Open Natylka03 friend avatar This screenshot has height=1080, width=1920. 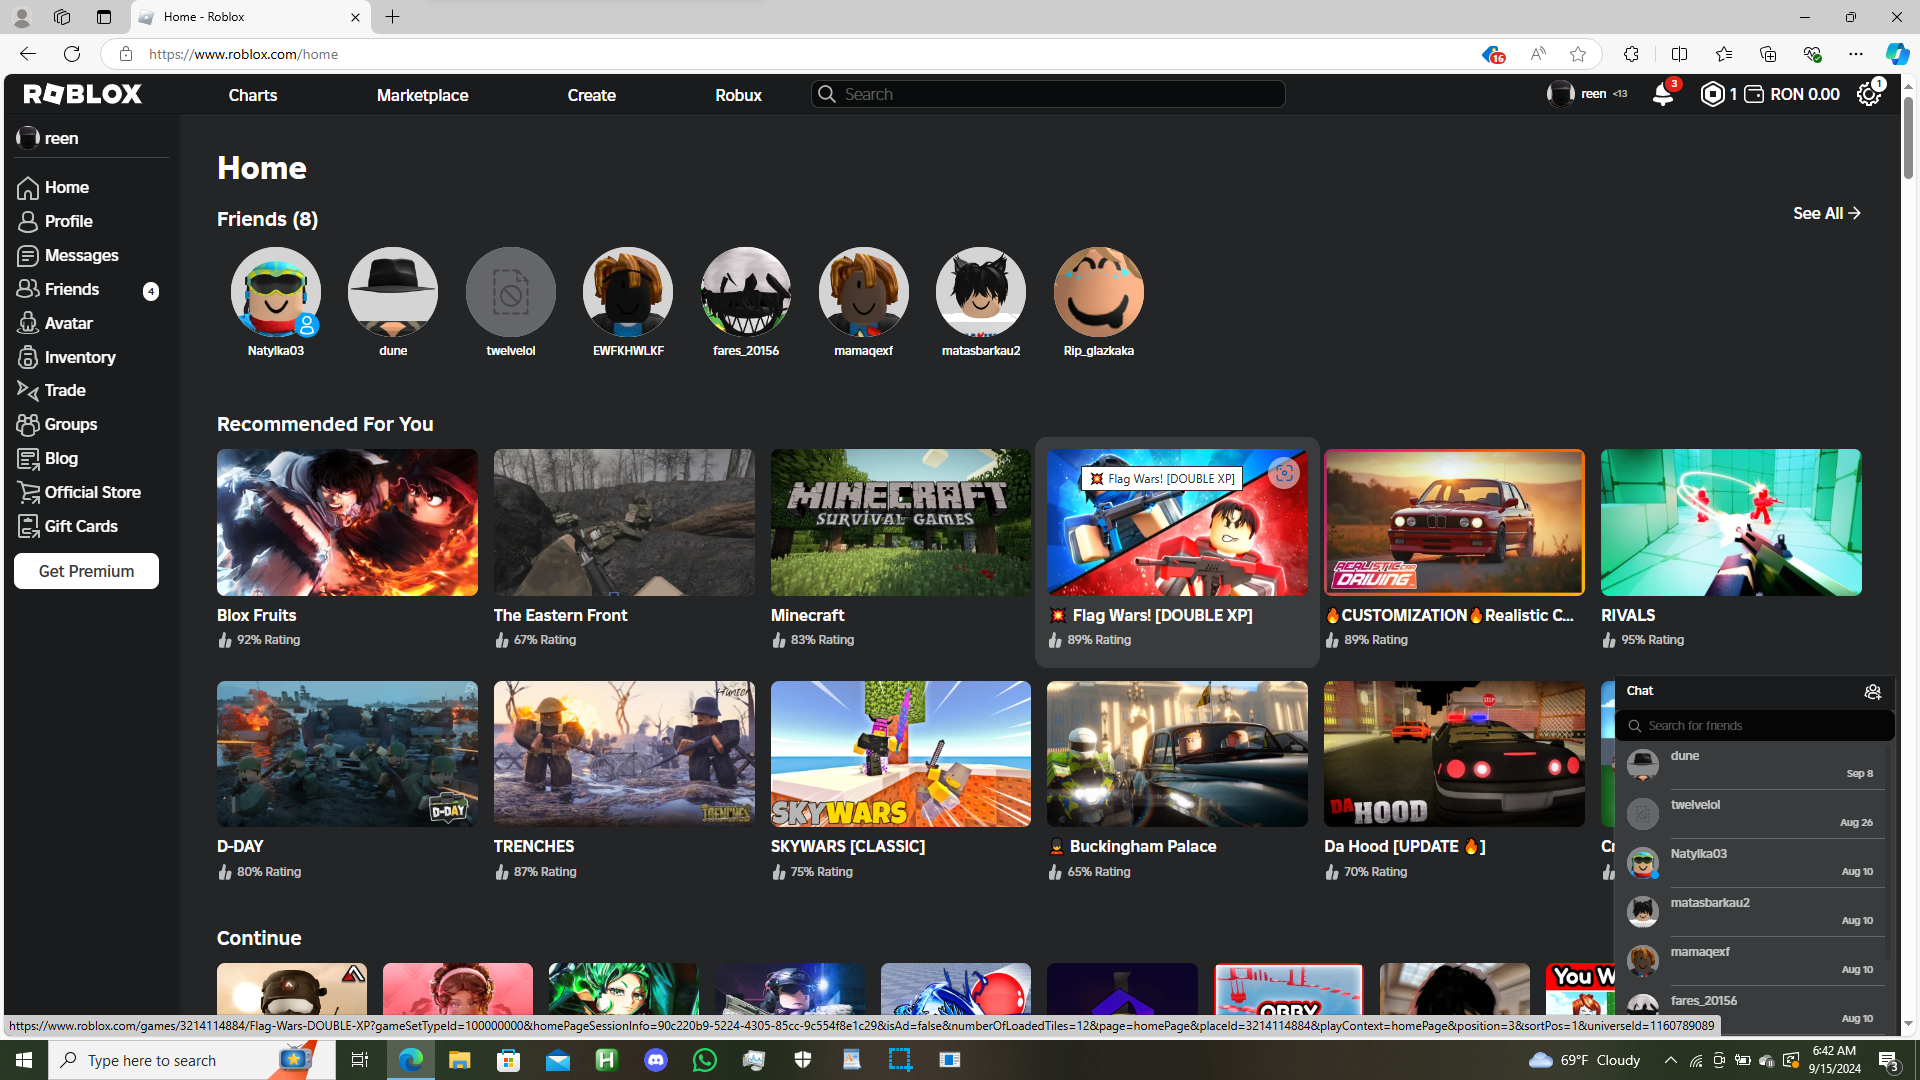point(276,292)
